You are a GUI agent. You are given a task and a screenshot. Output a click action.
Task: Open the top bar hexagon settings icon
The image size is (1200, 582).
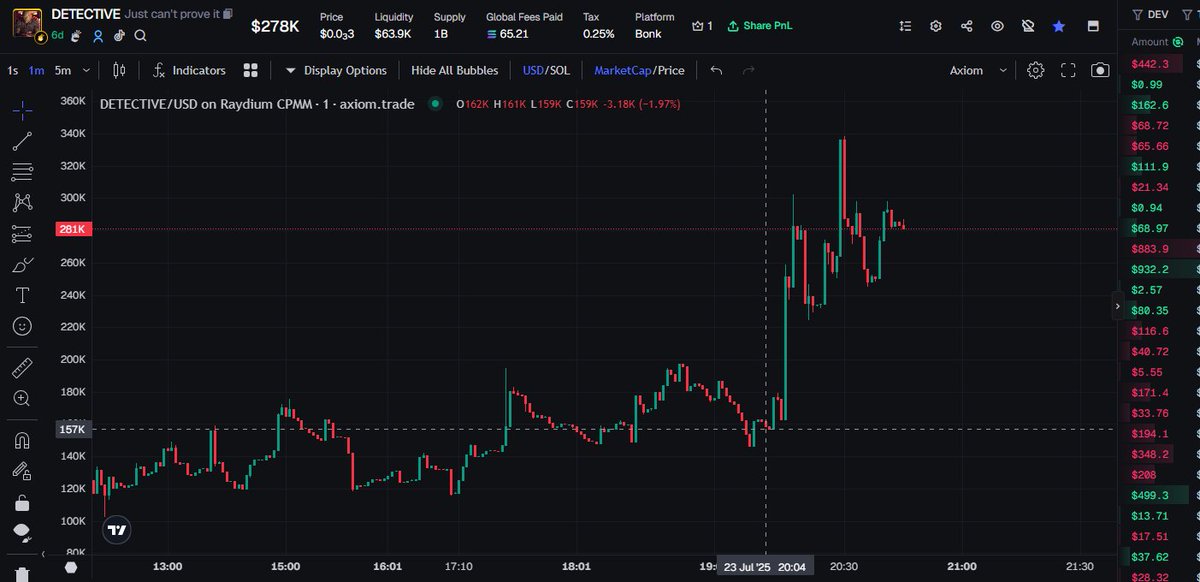pos(935,26)
